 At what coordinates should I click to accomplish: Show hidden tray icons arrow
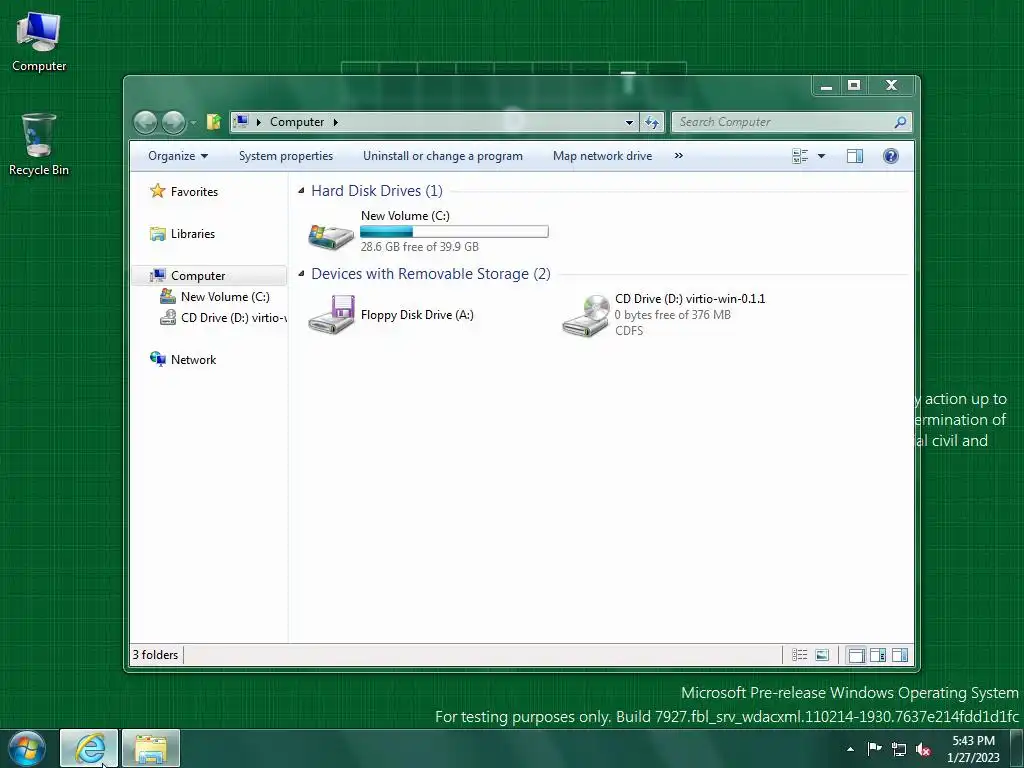click(850, 749)
